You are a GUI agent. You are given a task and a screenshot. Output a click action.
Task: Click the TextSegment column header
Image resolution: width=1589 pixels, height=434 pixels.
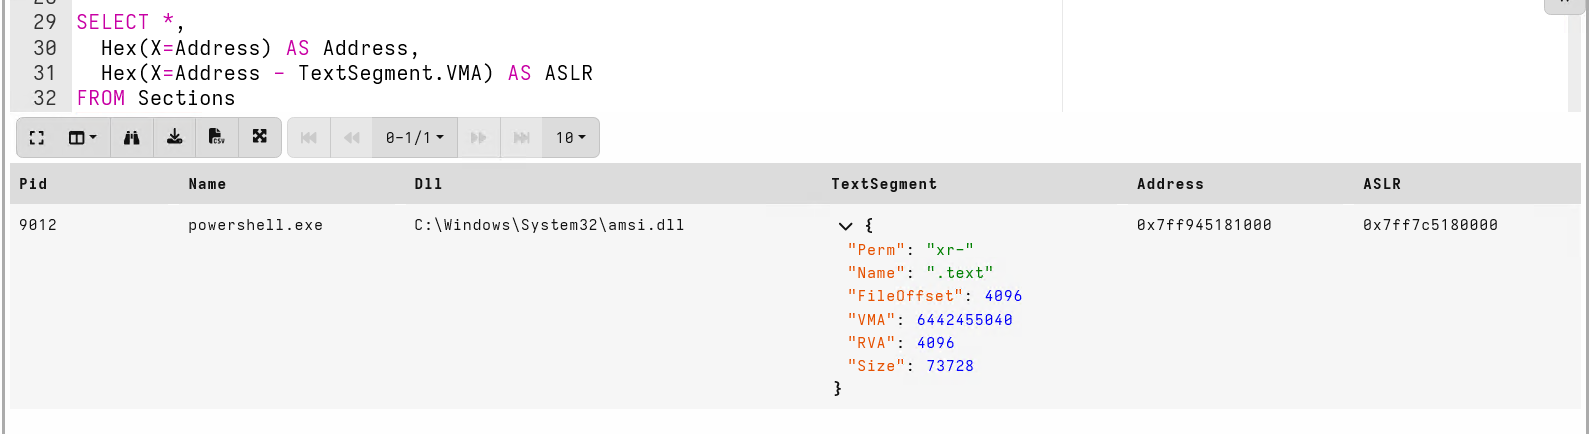884,184
